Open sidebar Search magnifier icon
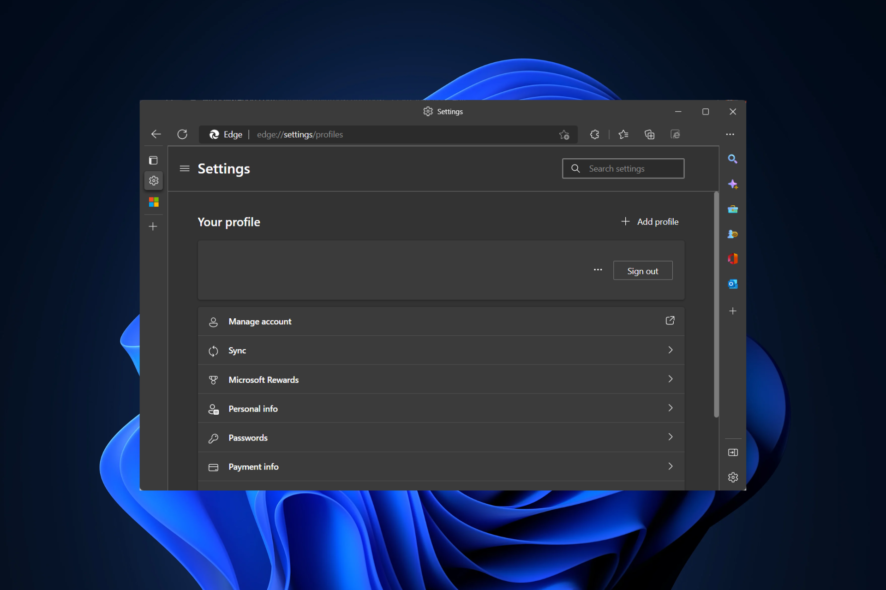 pos(732,159)
